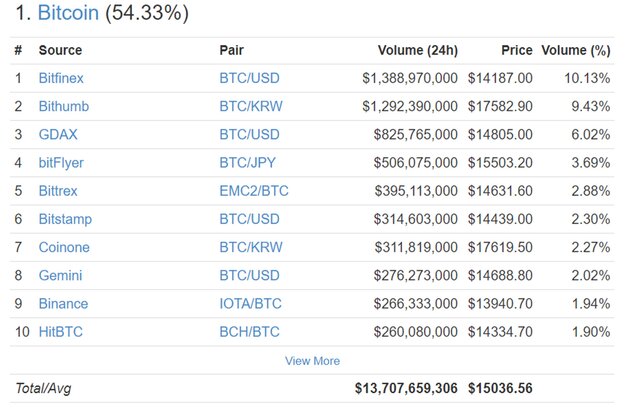Click the Price column header
This screenshot has height=416, width=640.
pos(517,50)
